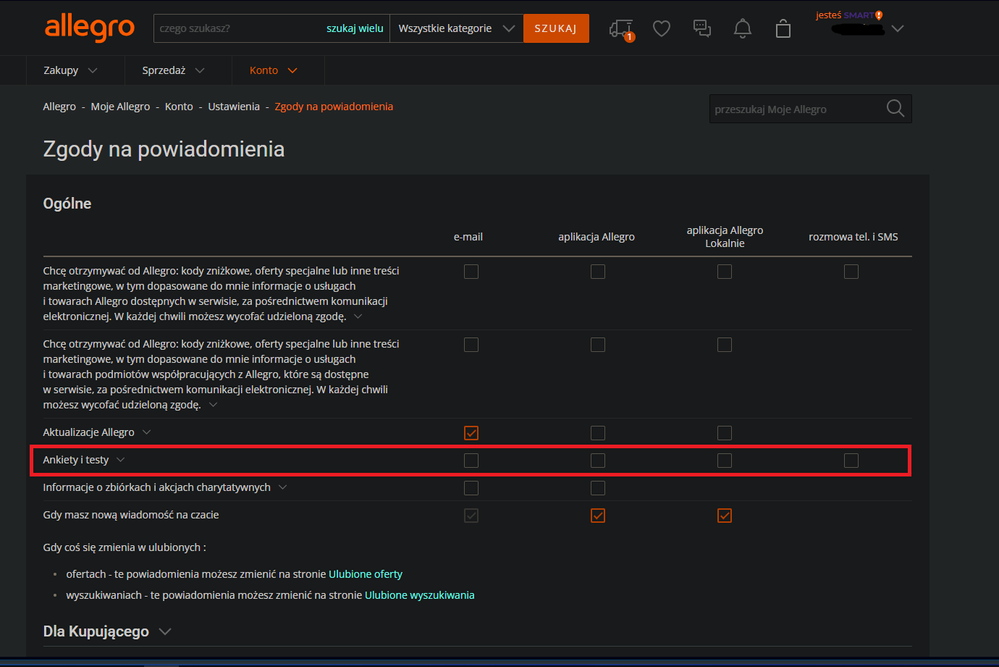The width and height of the screenshot is (999, 667).
Task: Open the delivery truck icon with notification
Action: tap(621, 29)
